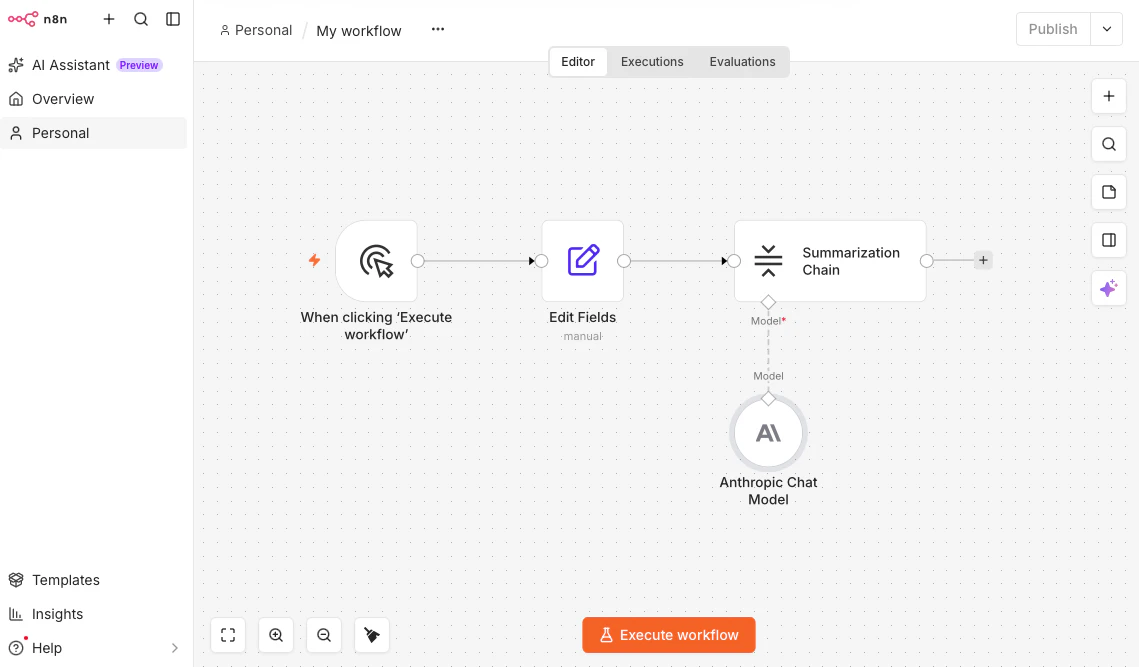Image resolution: width=1139 pixels, height=667 pixels.
Task: Click Personal breadcrumb link
Action: 256,30
